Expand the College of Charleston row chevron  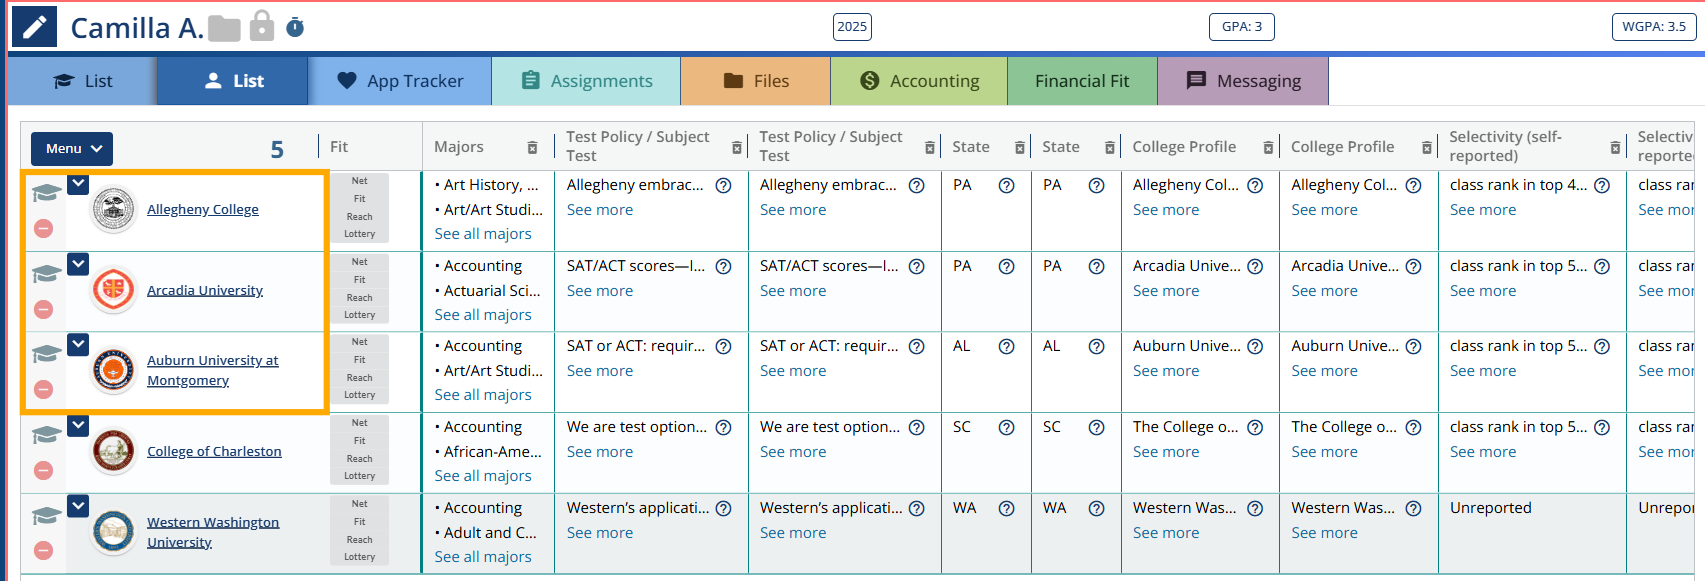click(x=78, y=425)
